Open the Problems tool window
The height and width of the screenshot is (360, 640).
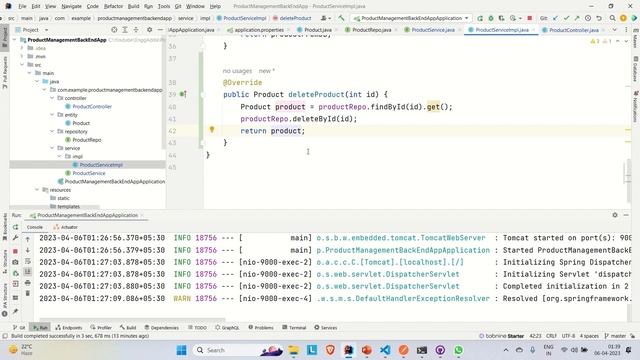click(x=261, y=327)
